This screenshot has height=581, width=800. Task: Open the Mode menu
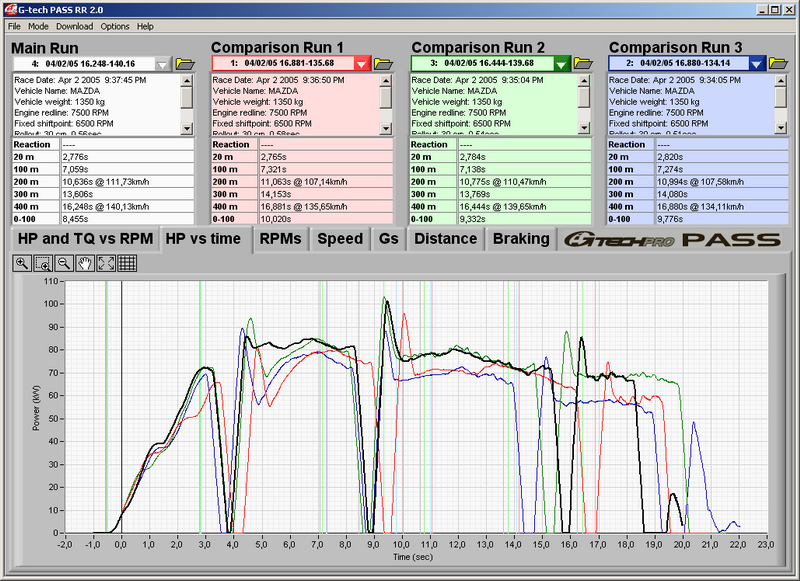[38, 27]
